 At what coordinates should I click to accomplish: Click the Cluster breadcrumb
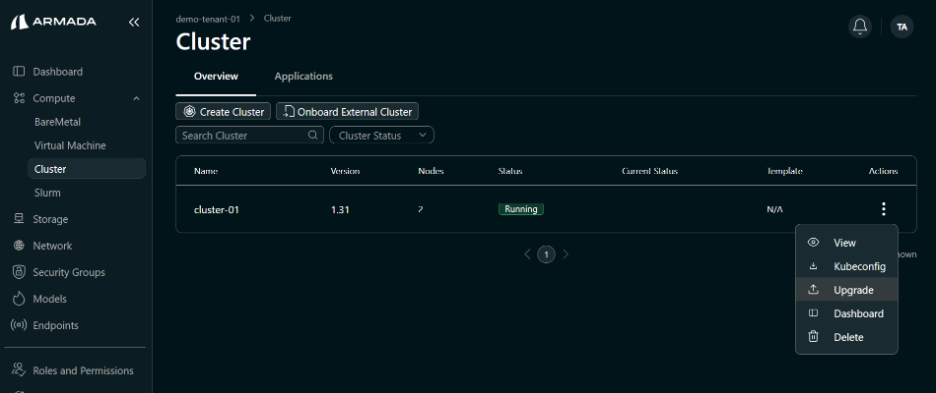(278, 19)
